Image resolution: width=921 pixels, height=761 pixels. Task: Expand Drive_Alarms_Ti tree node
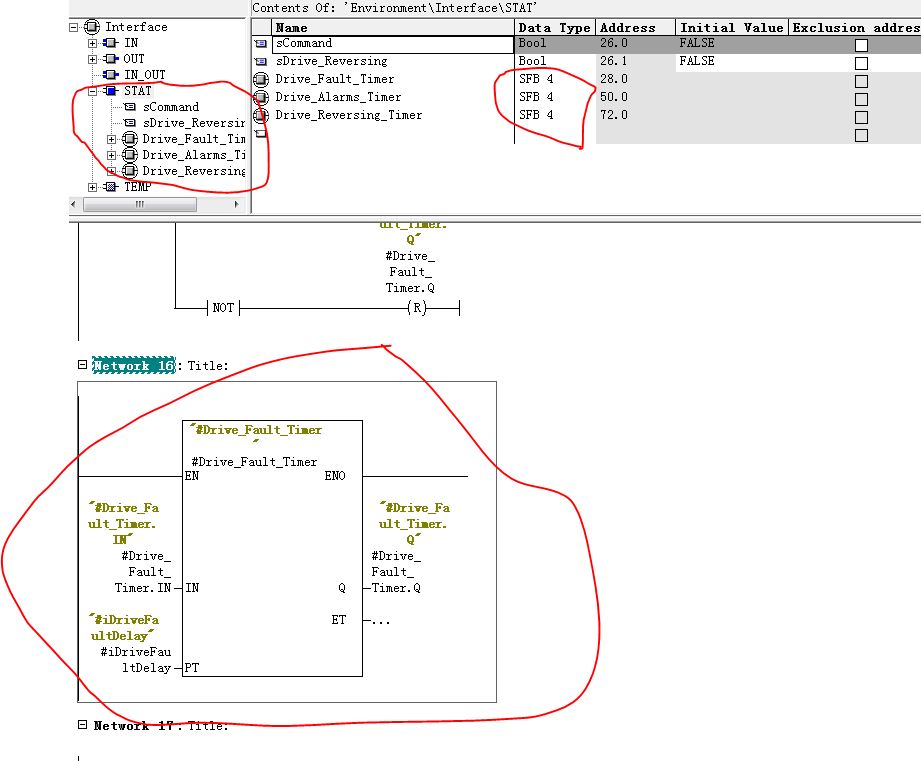pos(112,155)
